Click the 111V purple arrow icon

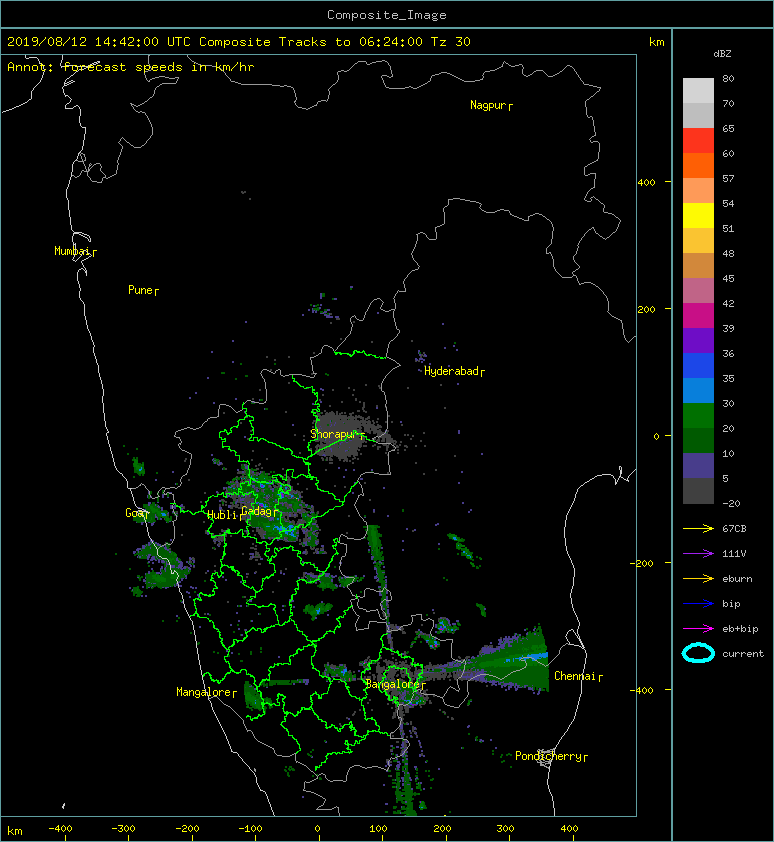[x=698, y=554]
